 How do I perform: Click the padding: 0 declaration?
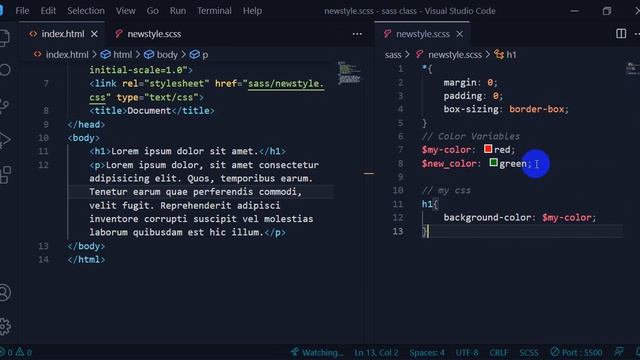point(473,96)
